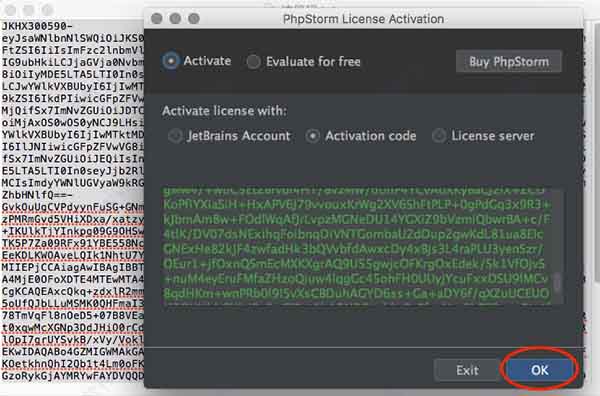Click the 'Activate license with:' label

[224, 111]
